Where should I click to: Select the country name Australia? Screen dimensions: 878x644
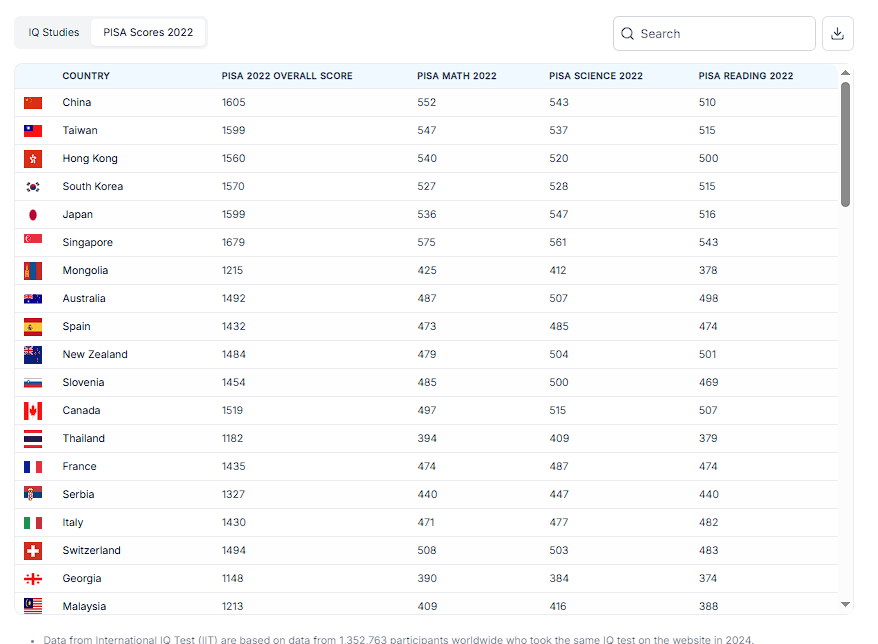point(84,298)
